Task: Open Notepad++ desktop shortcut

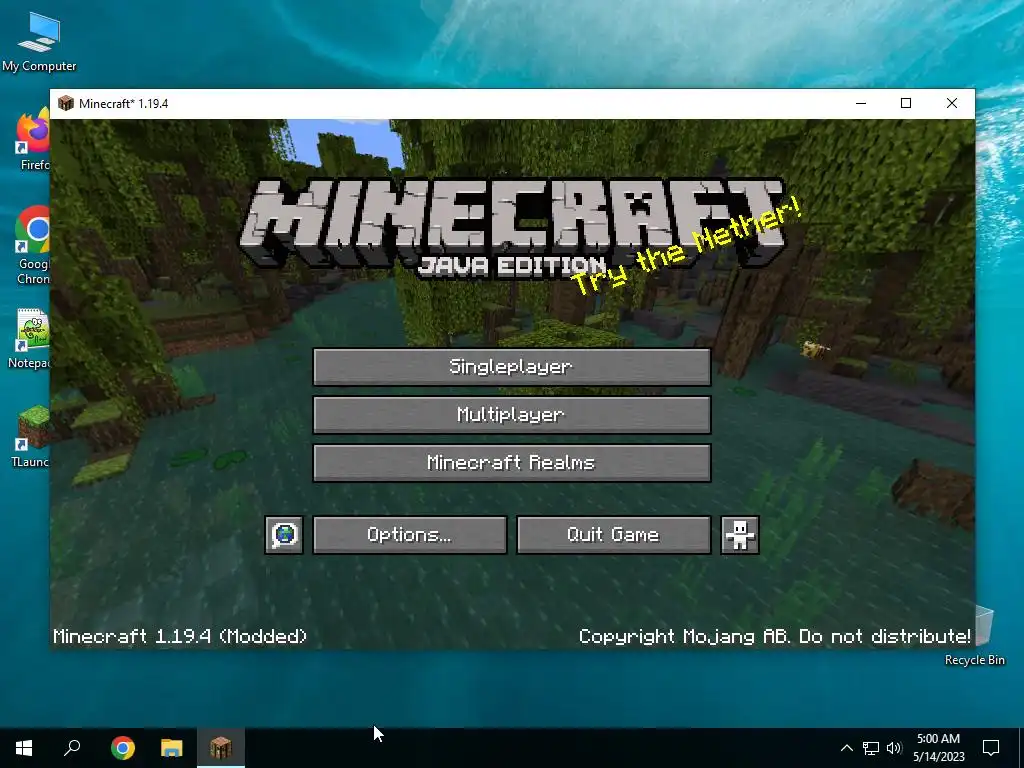Action: point(31,338)
